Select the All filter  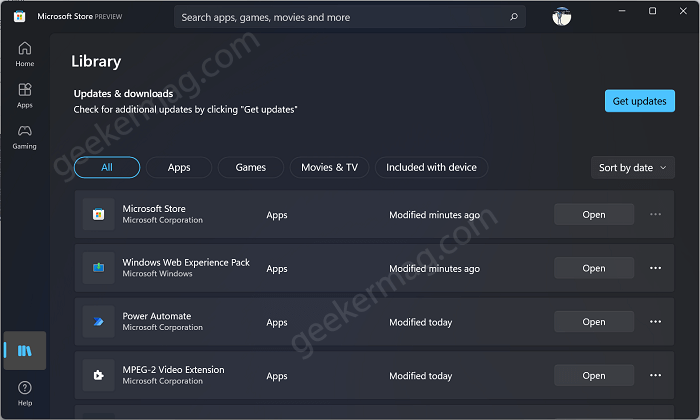pyautogui.click(x=107, y=167)
